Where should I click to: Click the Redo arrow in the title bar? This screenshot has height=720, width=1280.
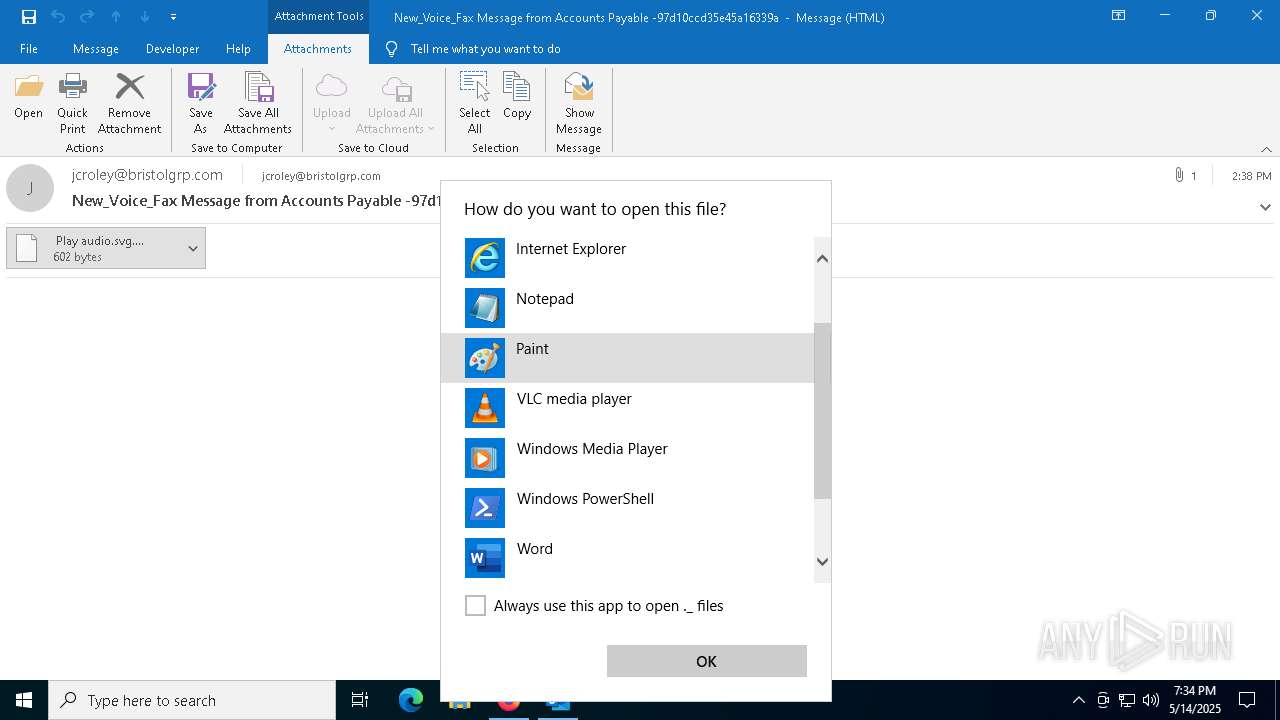tap(86, 17)
